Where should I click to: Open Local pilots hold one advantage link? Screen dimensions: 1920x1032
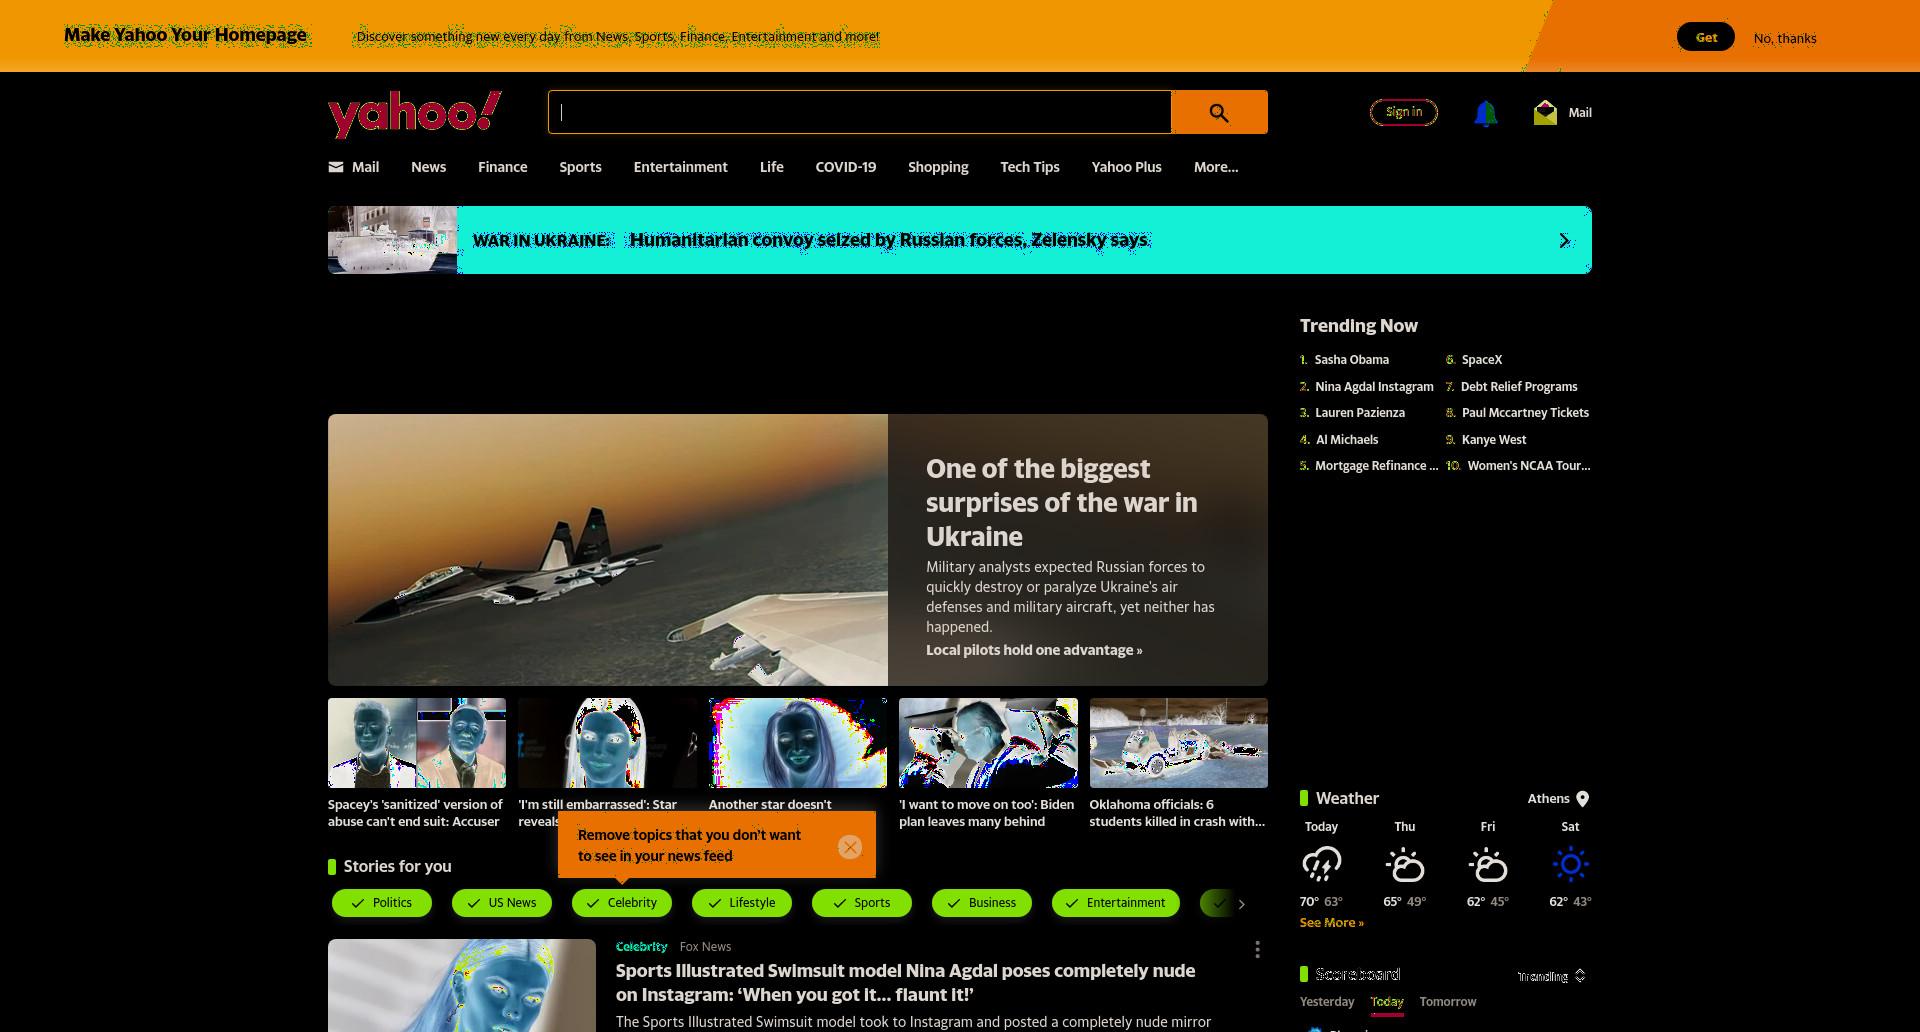[1034, 650]
